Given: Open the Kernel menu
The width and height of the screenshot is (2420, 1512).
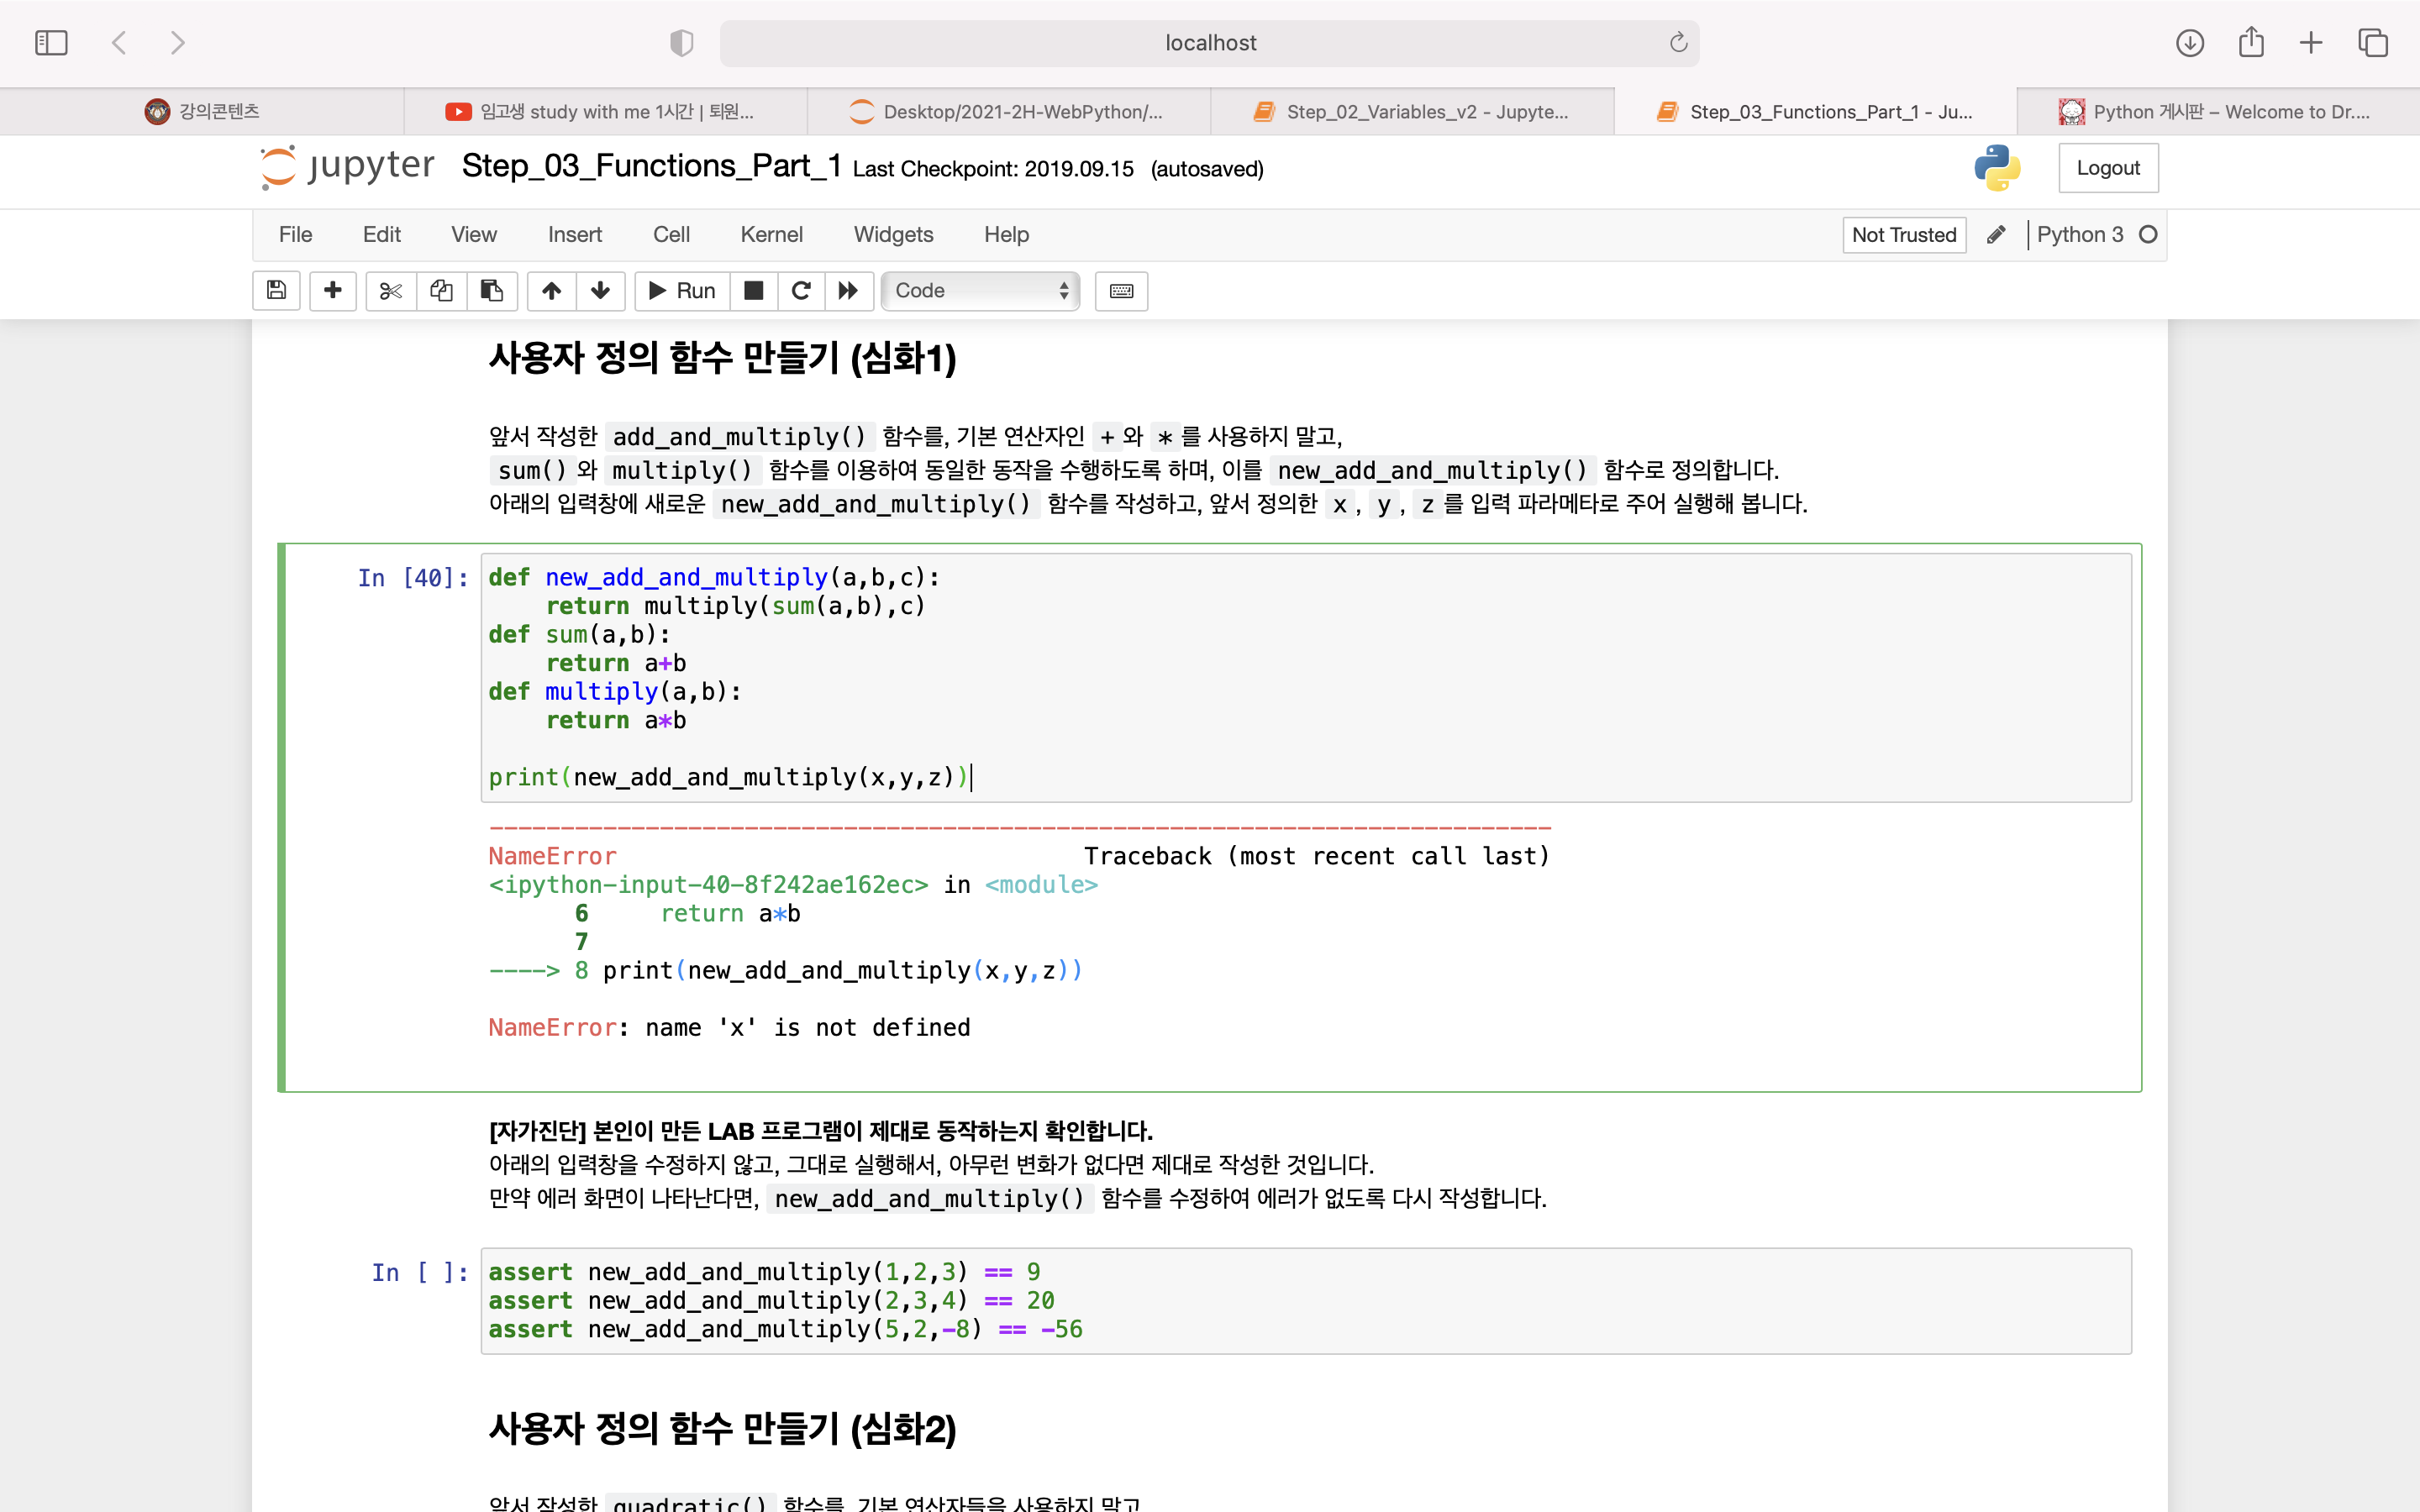Looking at the screenshot, I should click(771, 234).
